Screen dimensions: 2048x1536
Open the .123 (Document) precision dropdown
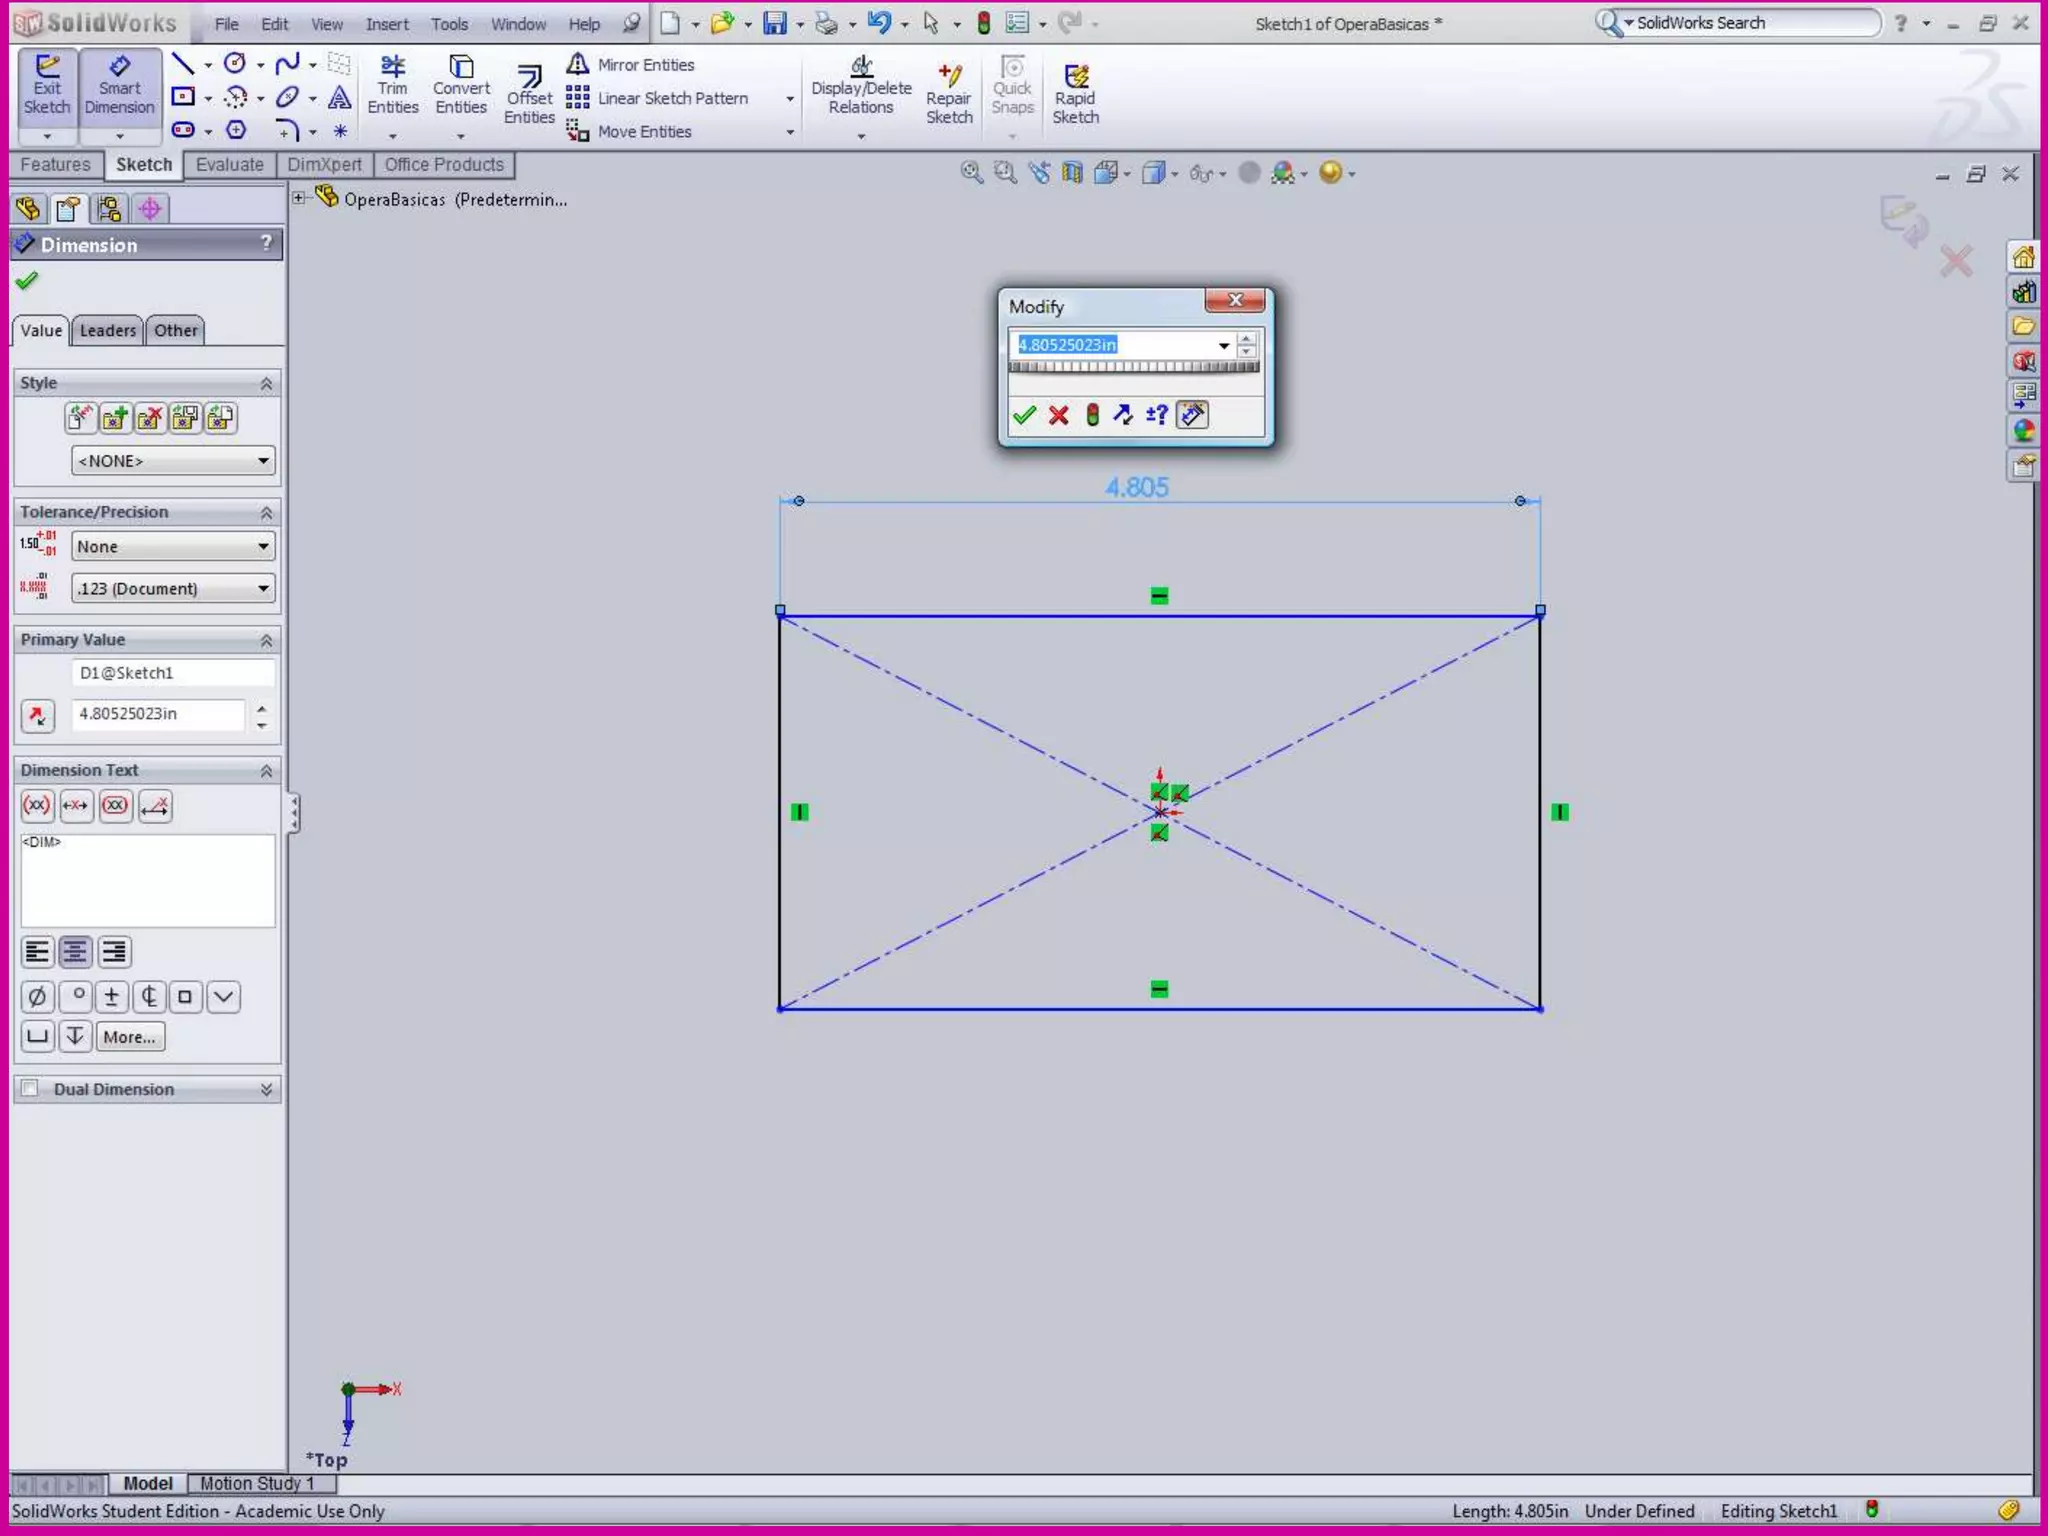(173, 589)
